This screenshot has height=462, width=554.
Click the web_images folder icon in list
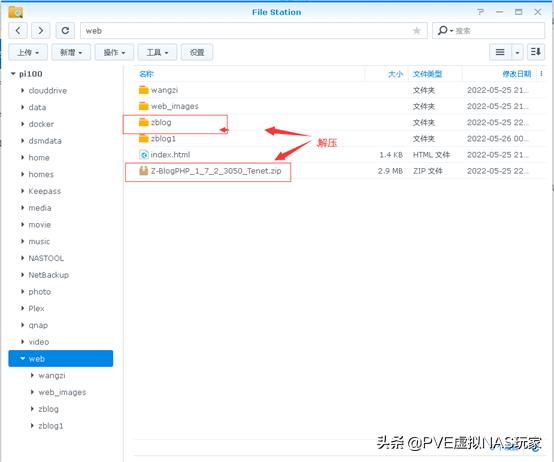[x=143, y=106]
